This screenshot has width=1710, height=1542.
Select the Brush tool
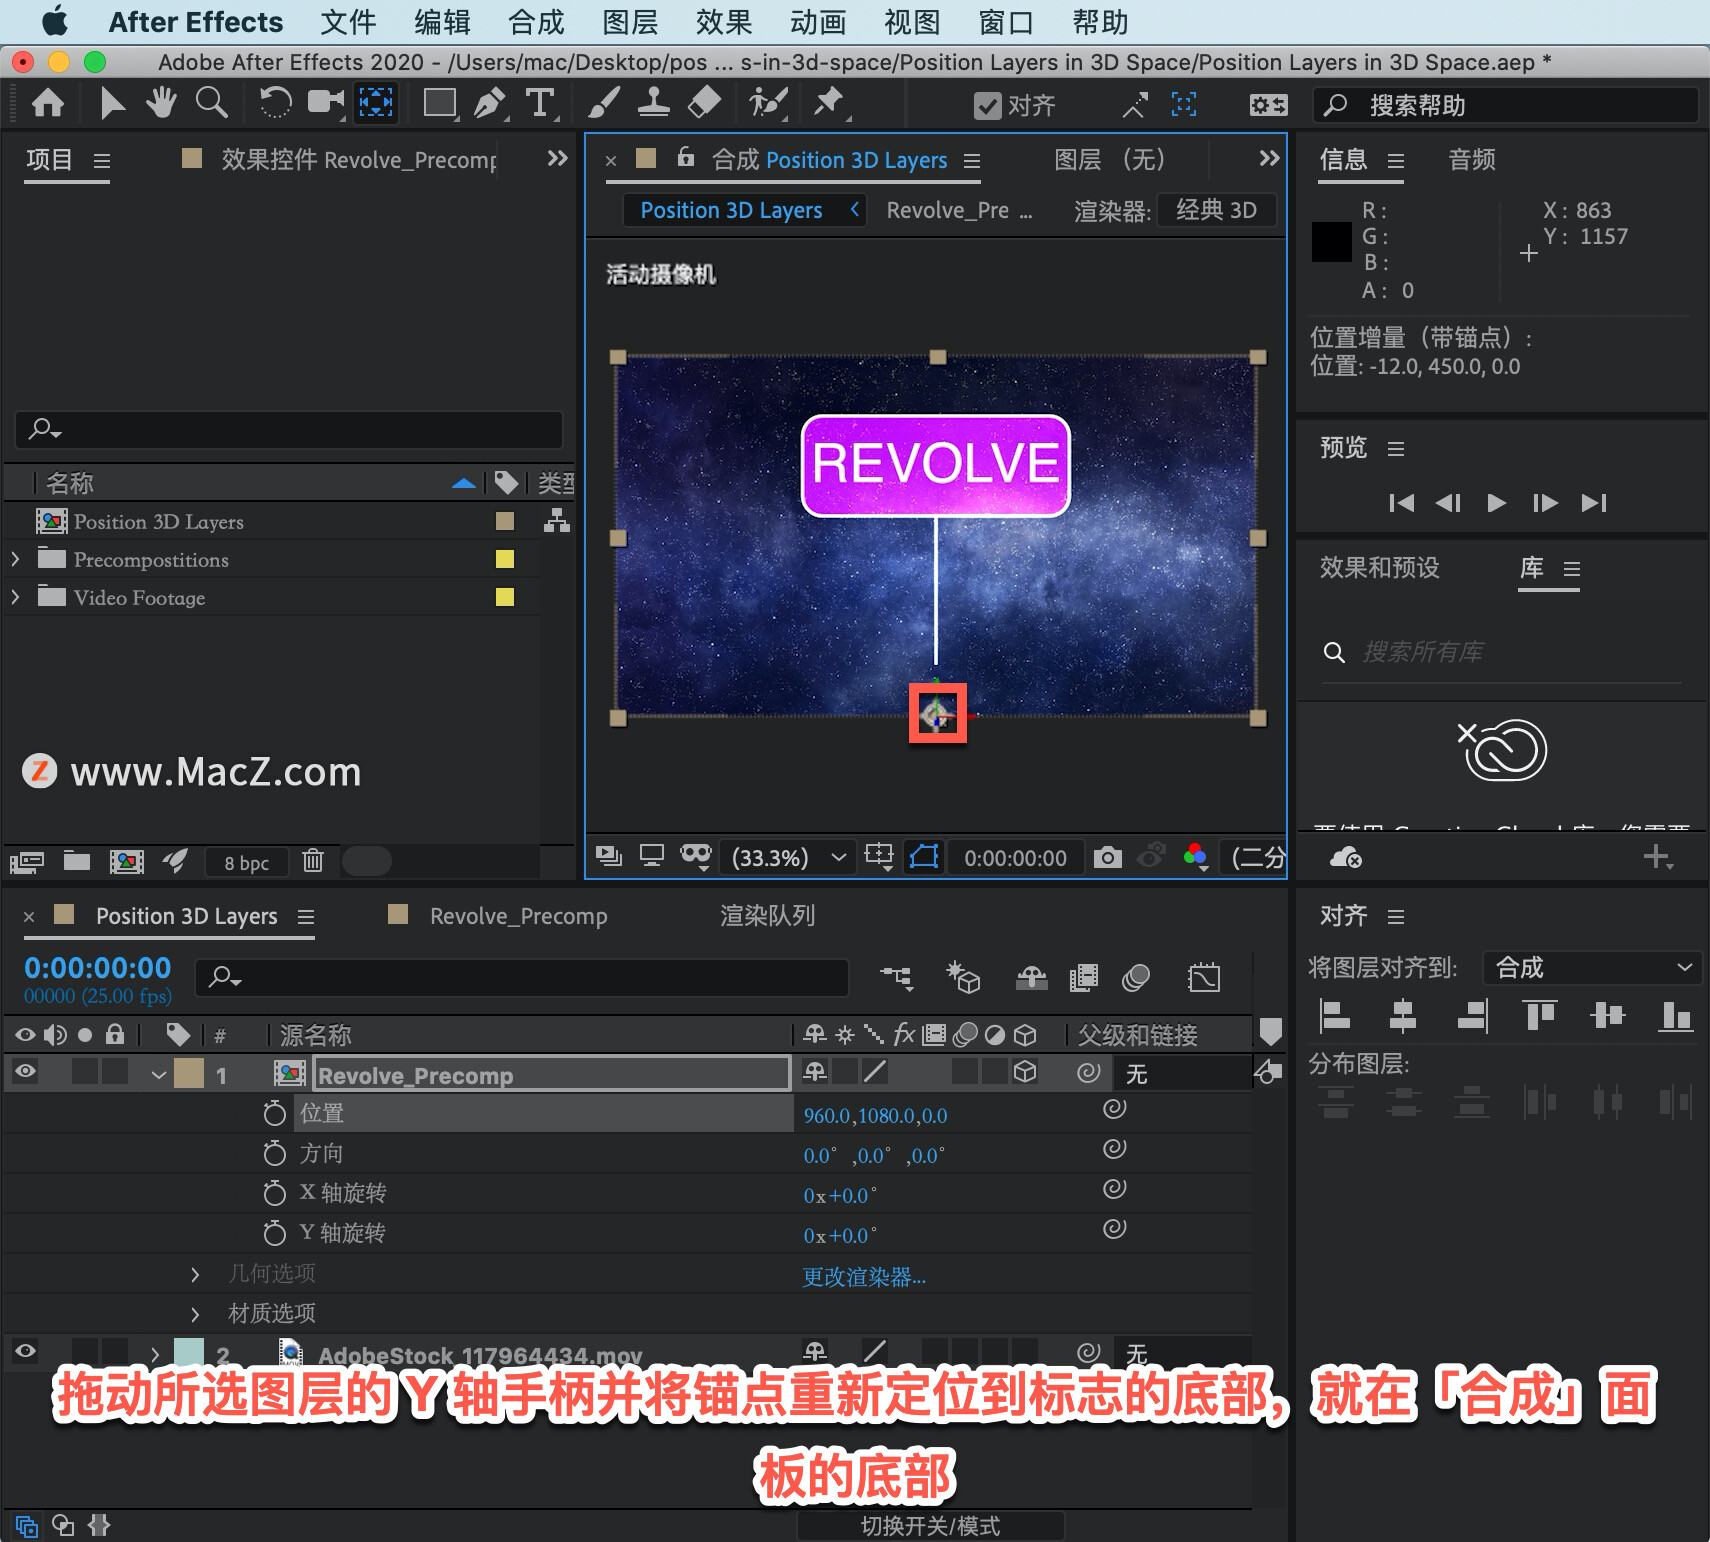pos(603,102)
